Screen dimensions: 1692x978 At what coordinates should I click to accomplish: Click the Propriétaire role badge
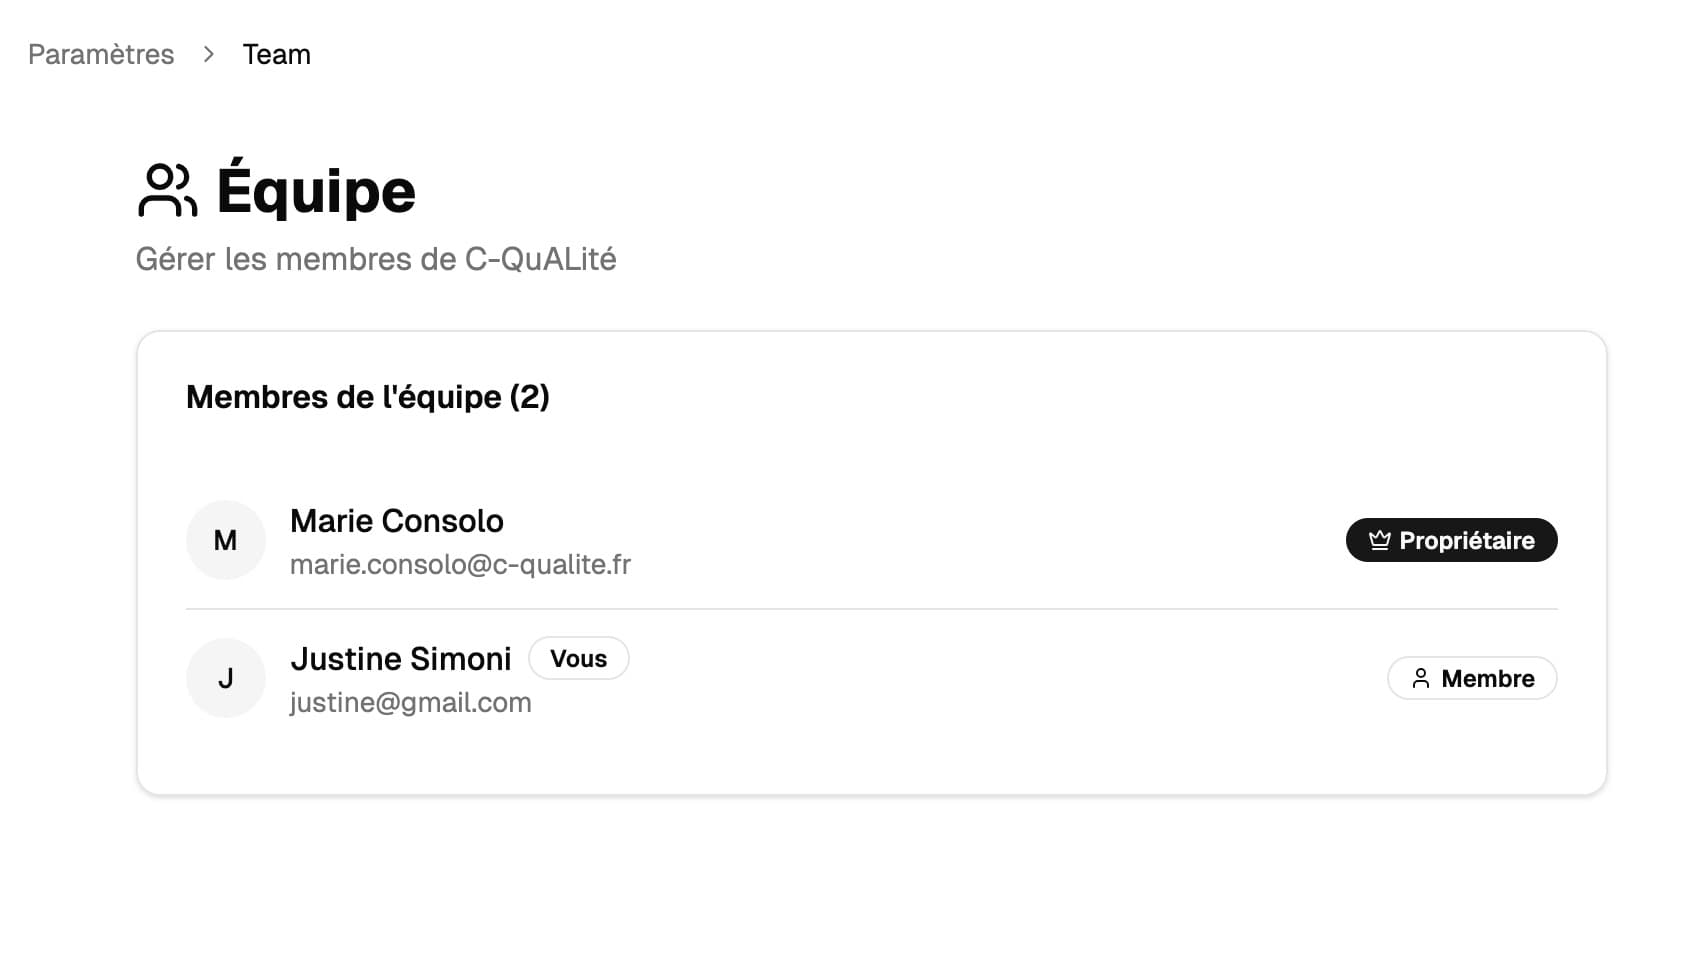pos(1451,540)
